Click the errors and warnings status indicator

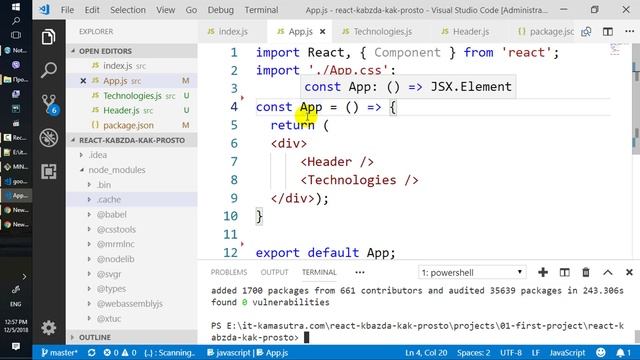(x=120, y=353)
